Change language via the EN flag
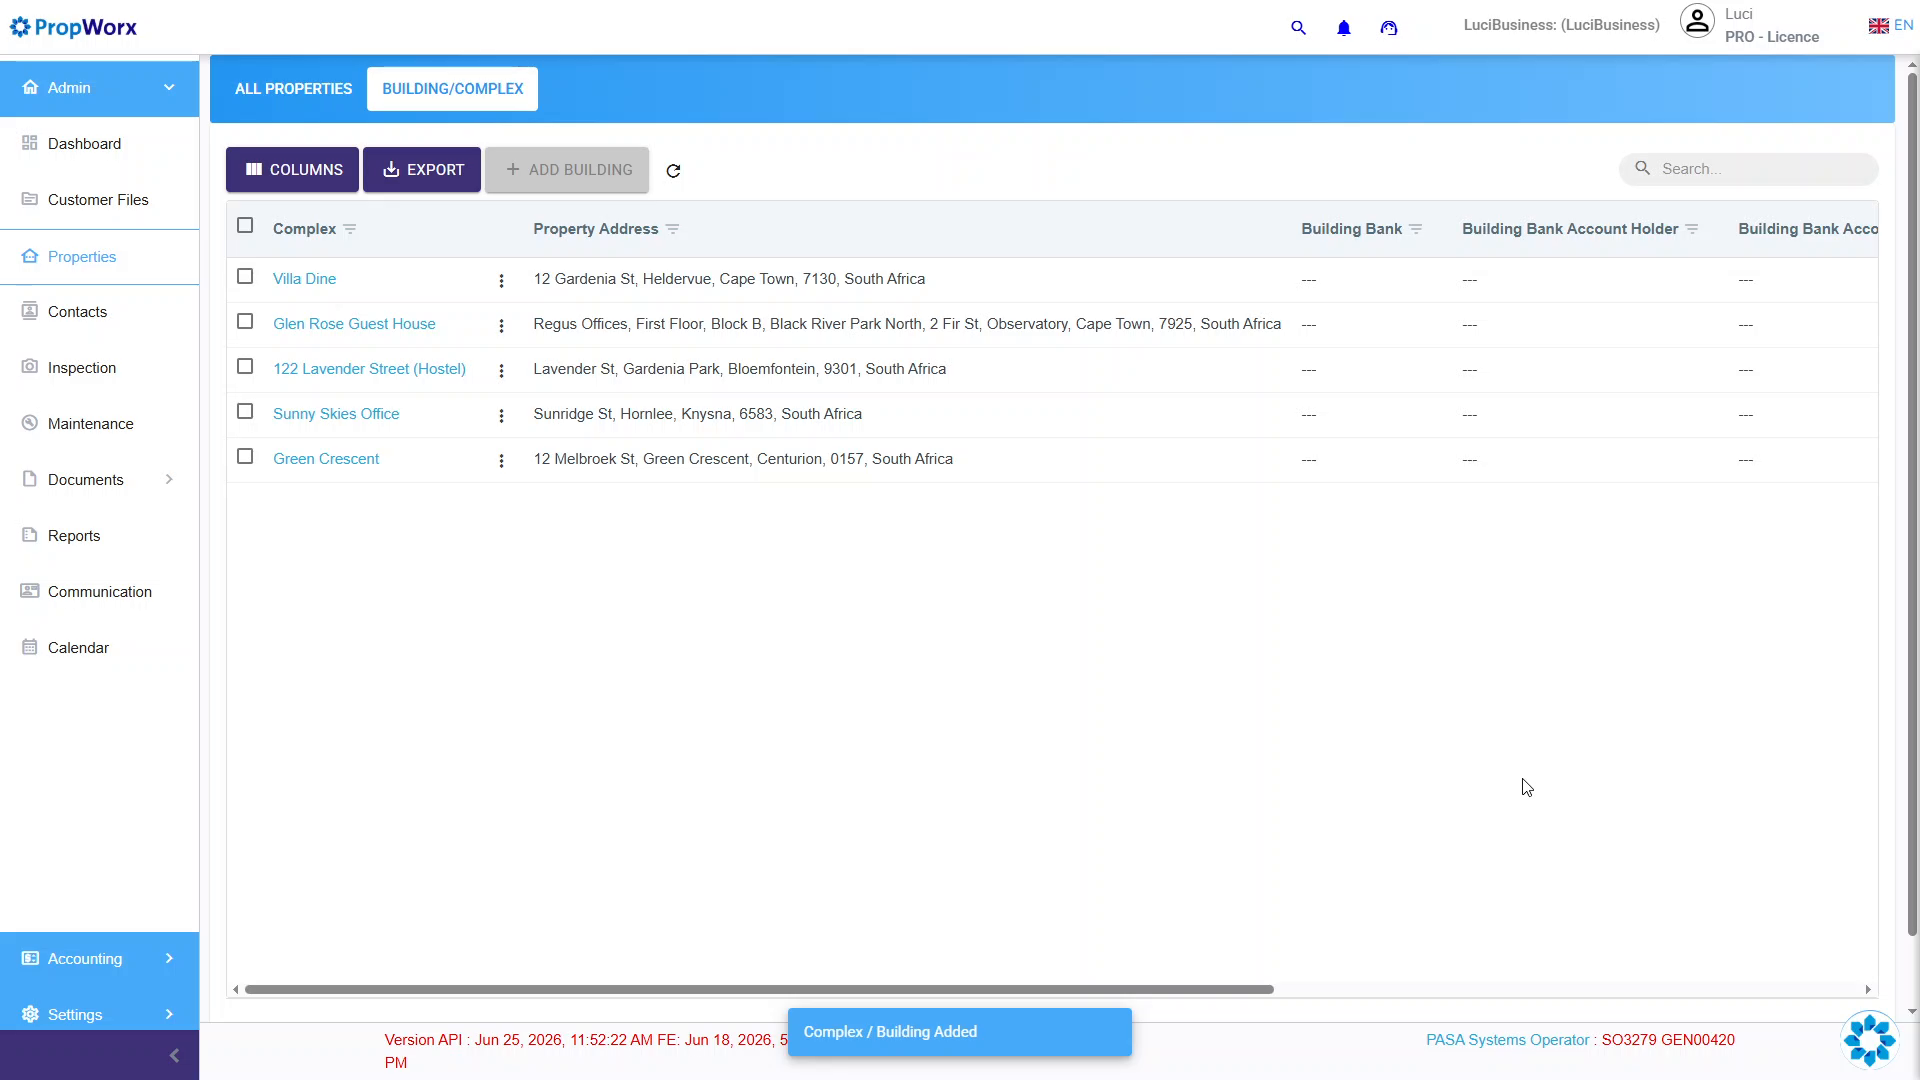 [1890, 26]
